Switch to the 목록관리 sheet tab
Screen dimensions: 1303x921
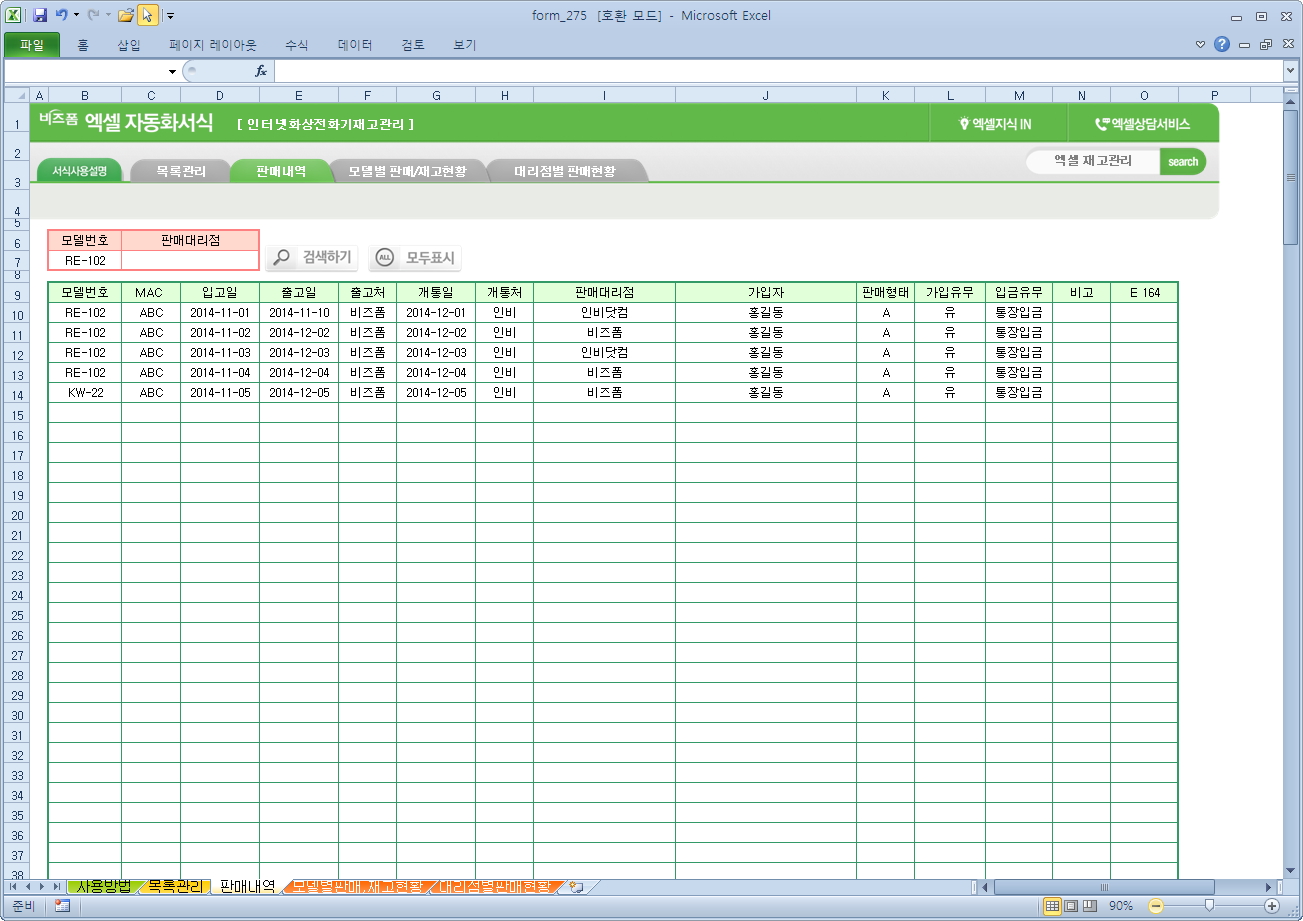[x=175, y=887]
